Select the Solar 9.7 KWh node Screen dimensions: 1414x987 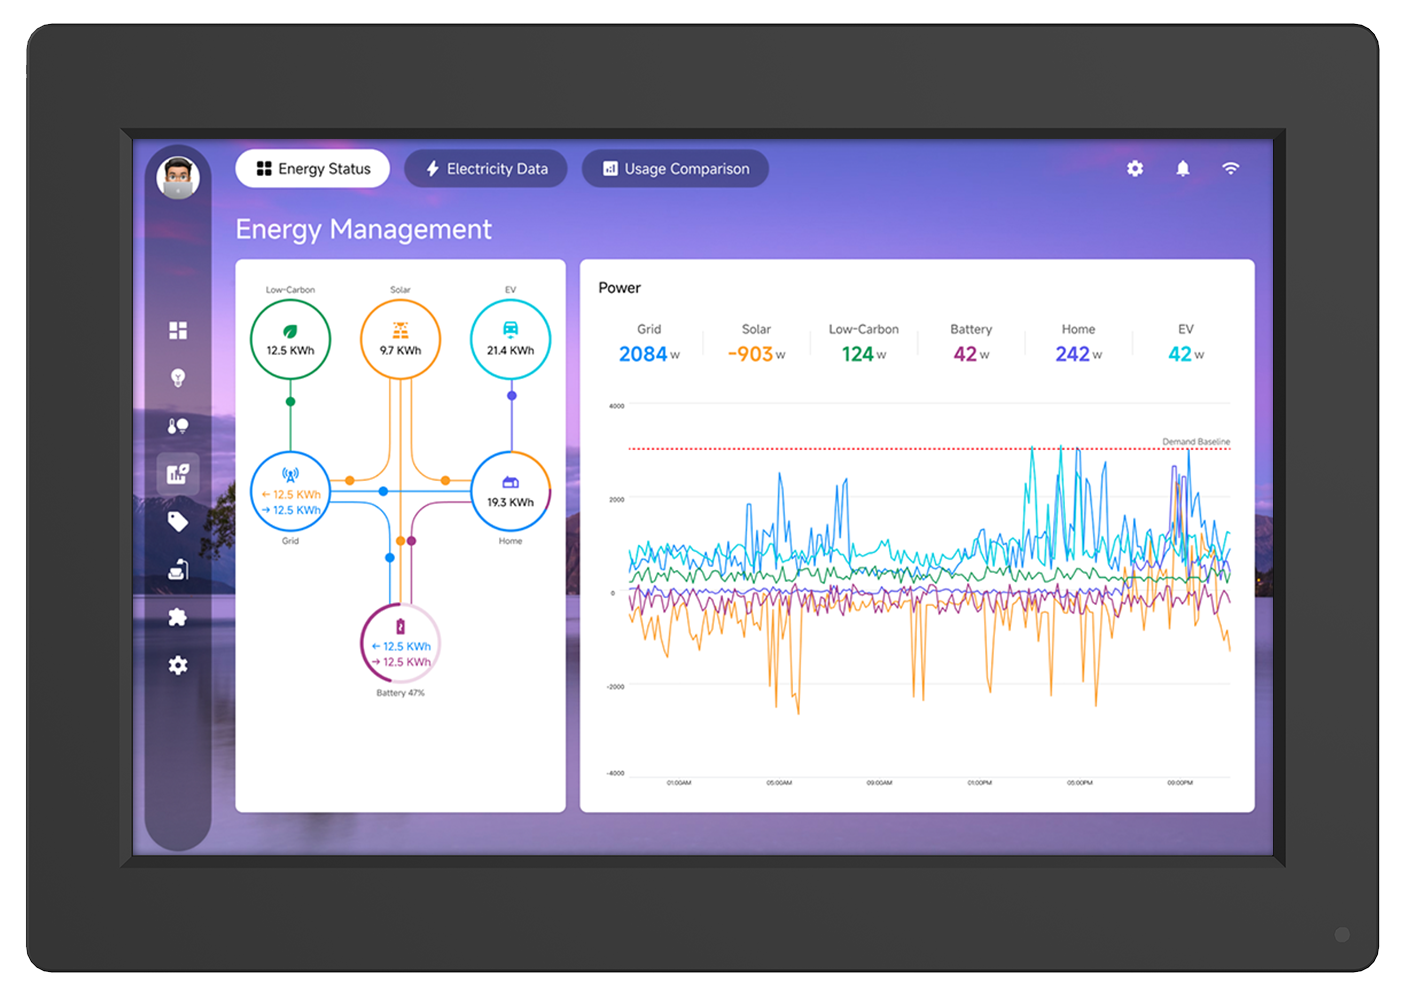coord(400,340)
